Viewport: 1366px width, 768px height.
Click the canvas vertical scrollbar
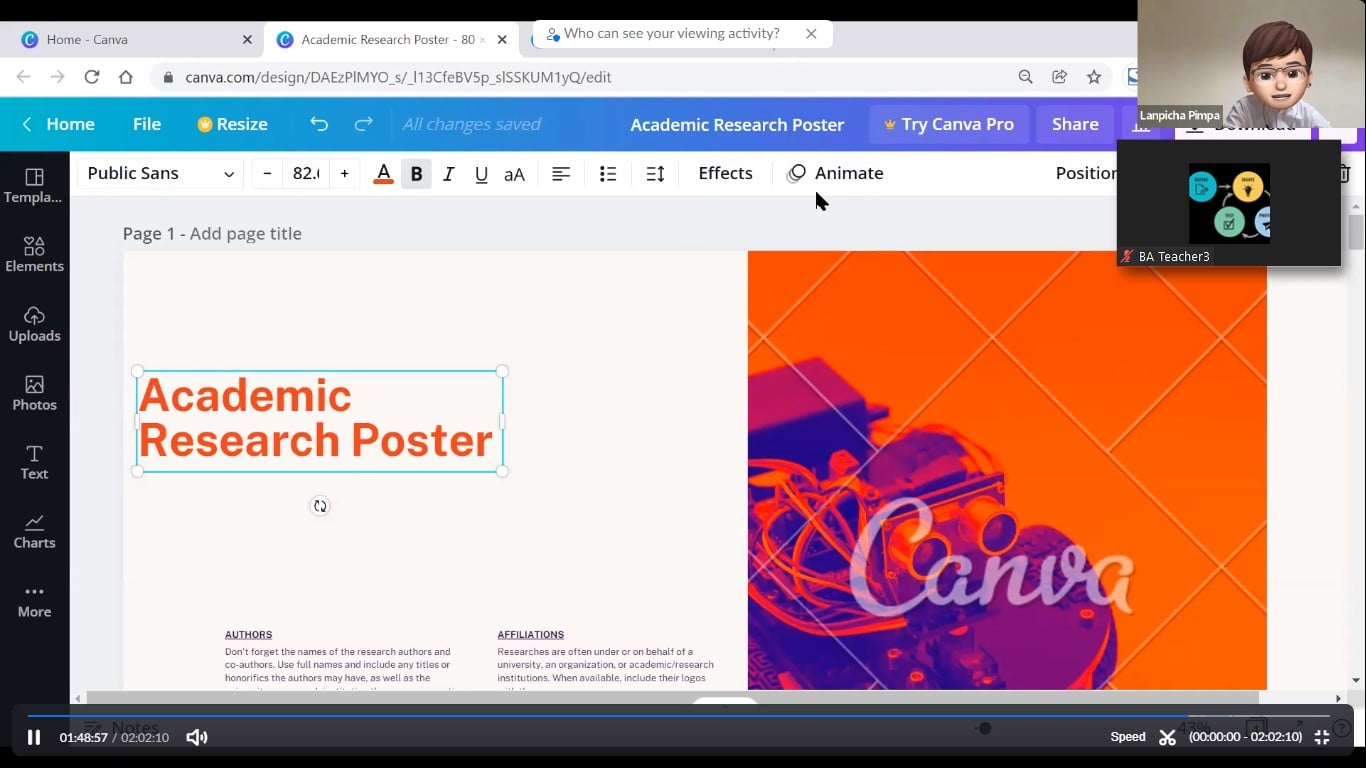click(x=1356, y=232)
